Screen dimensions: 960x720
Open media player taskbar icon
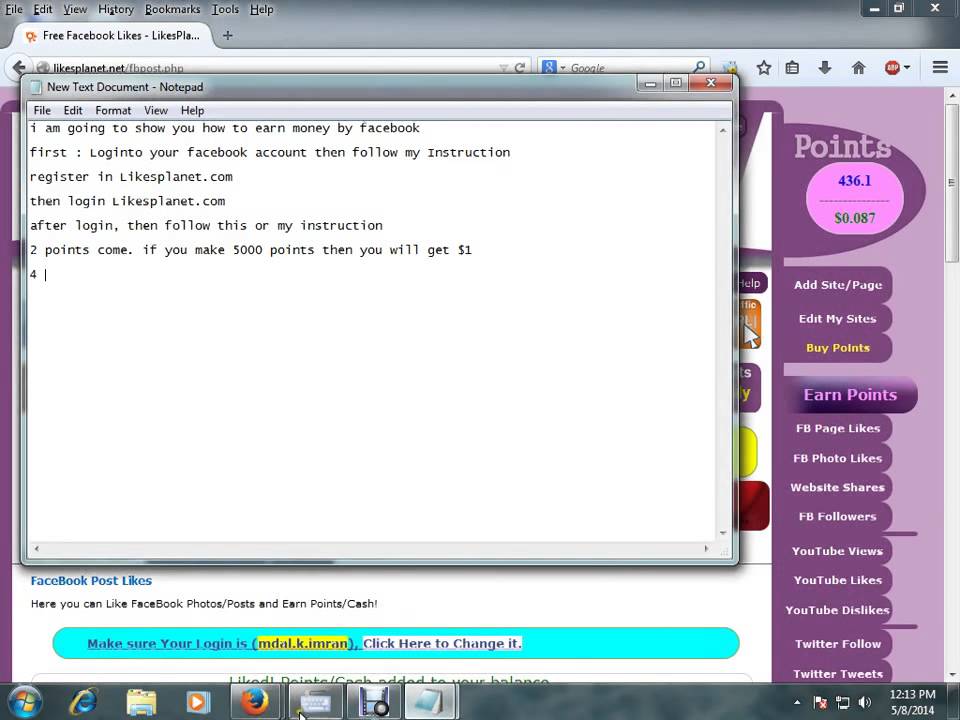197,702
